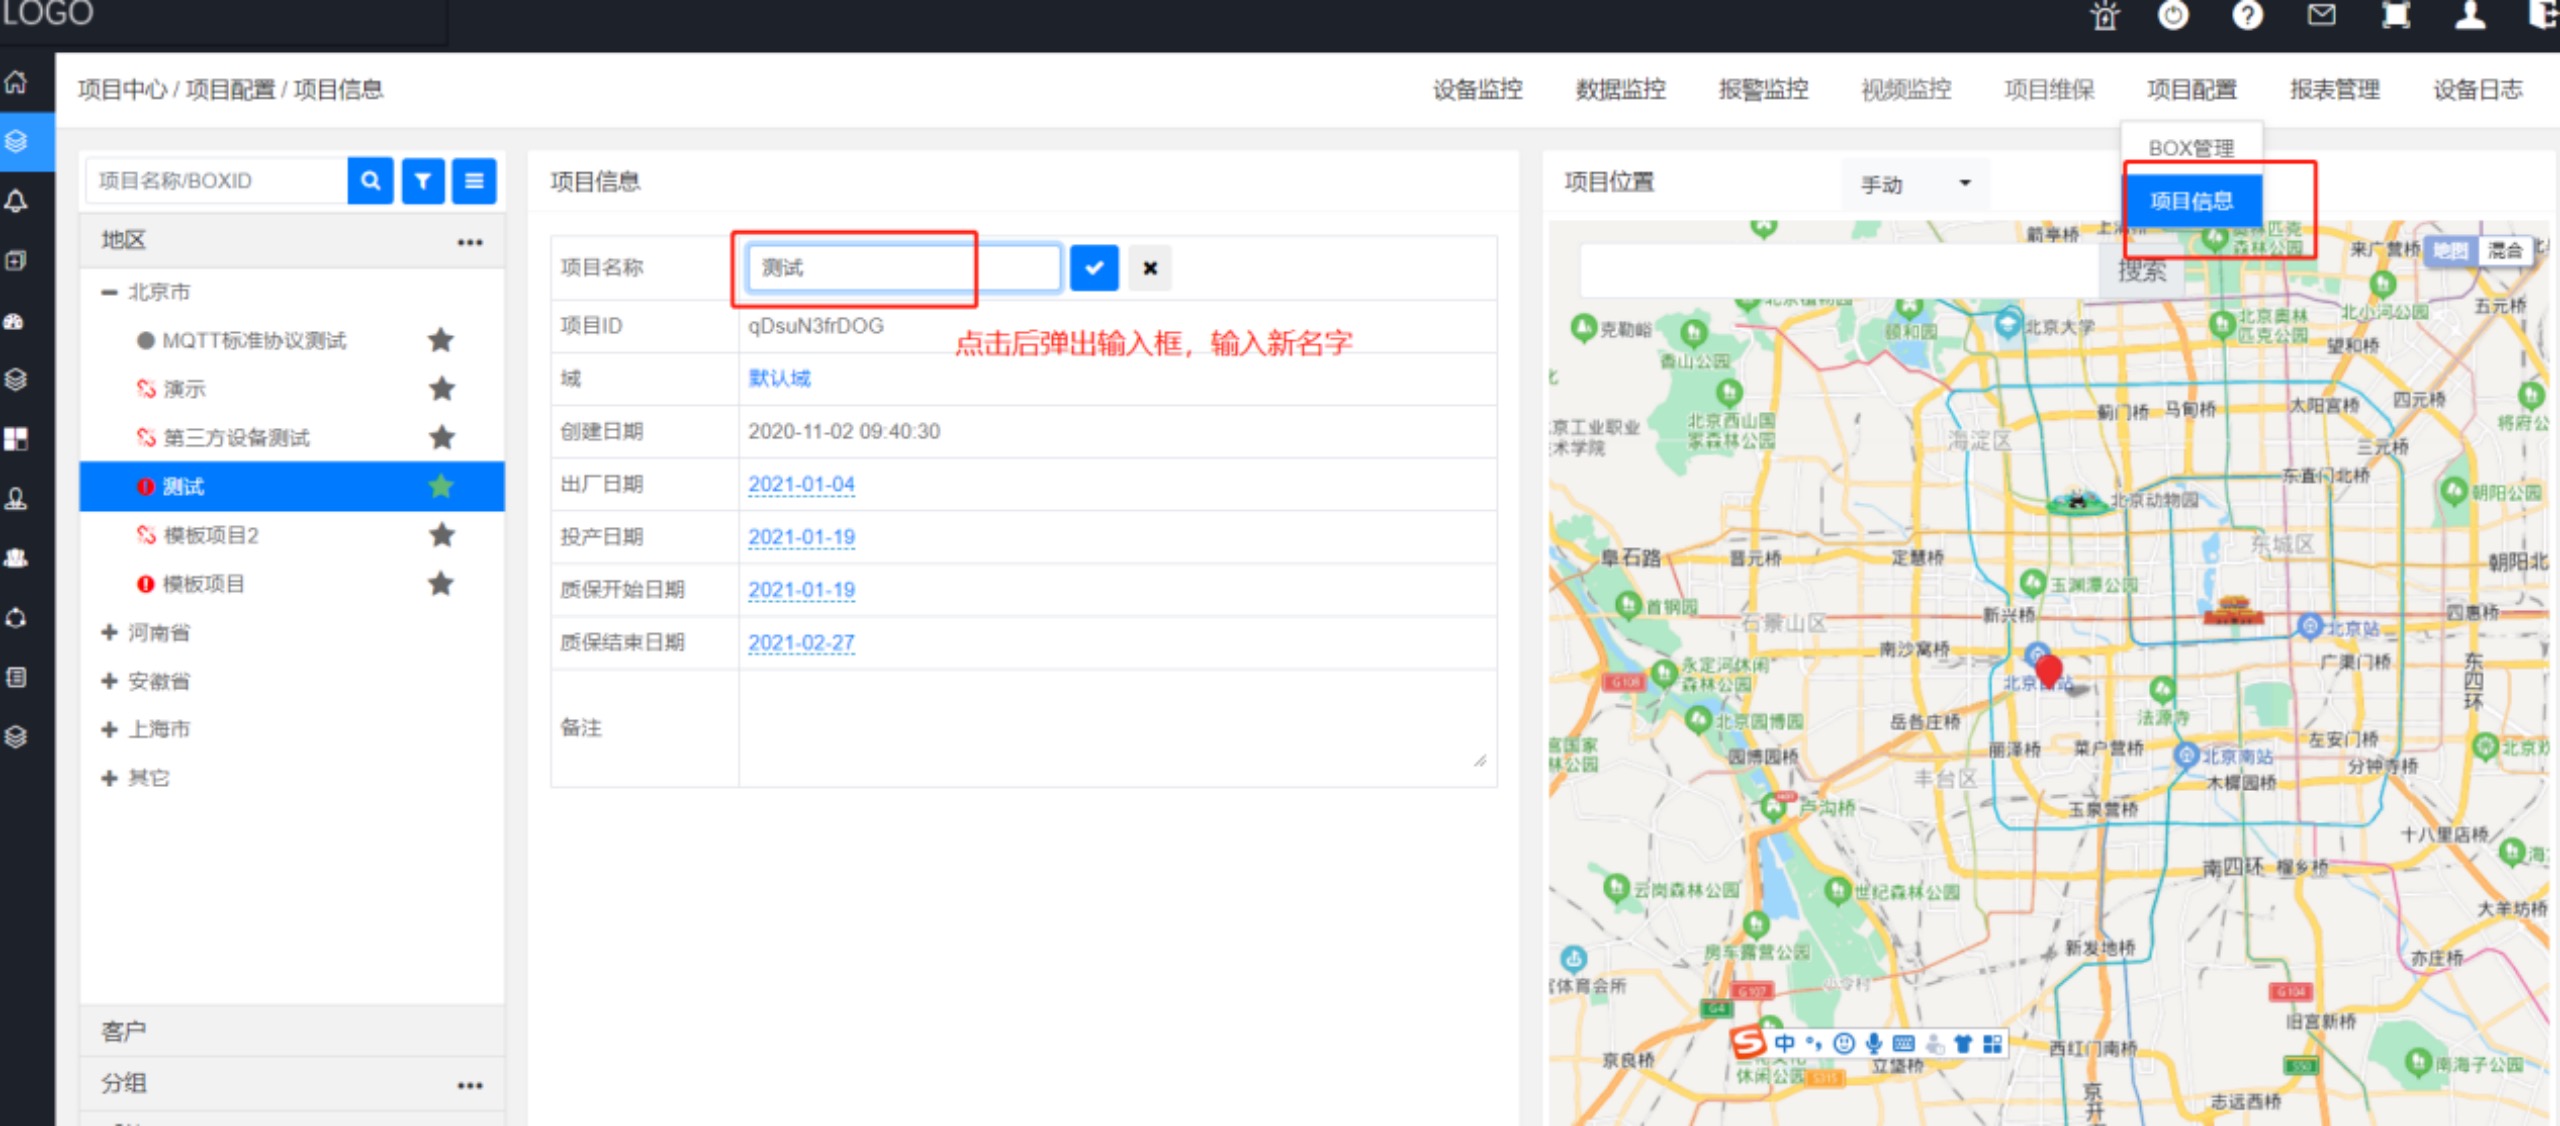Open the help question mark icon

2247,16
